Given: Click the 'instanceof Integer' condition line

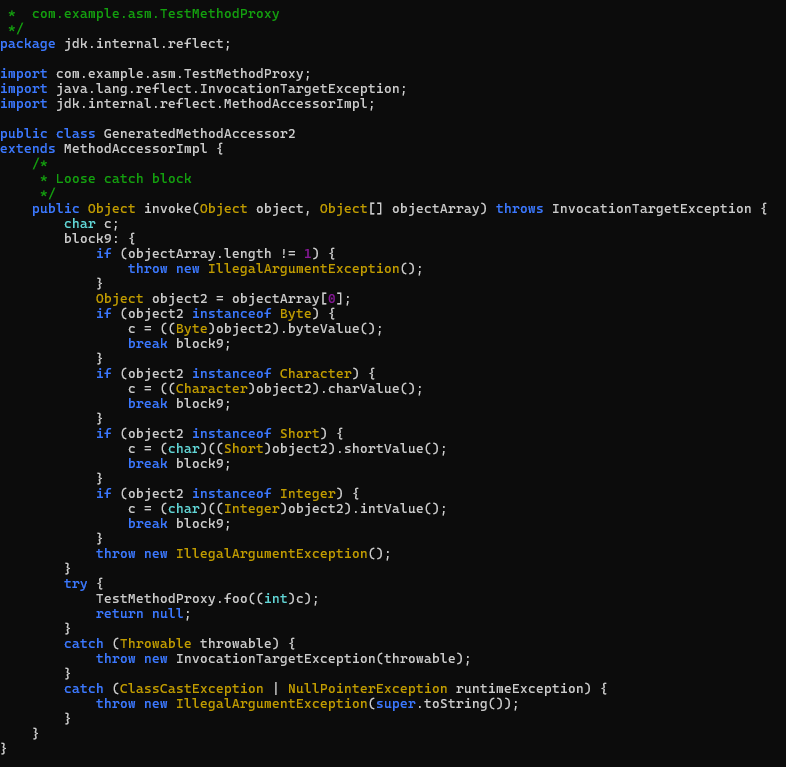Looking at the screenshot, I should coord(228,494).
